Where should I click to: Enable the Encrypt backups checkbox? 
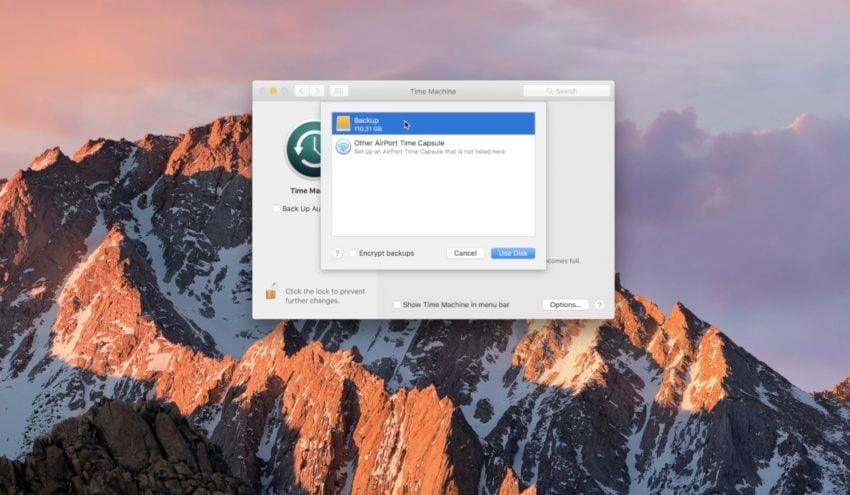pos(353,253)
